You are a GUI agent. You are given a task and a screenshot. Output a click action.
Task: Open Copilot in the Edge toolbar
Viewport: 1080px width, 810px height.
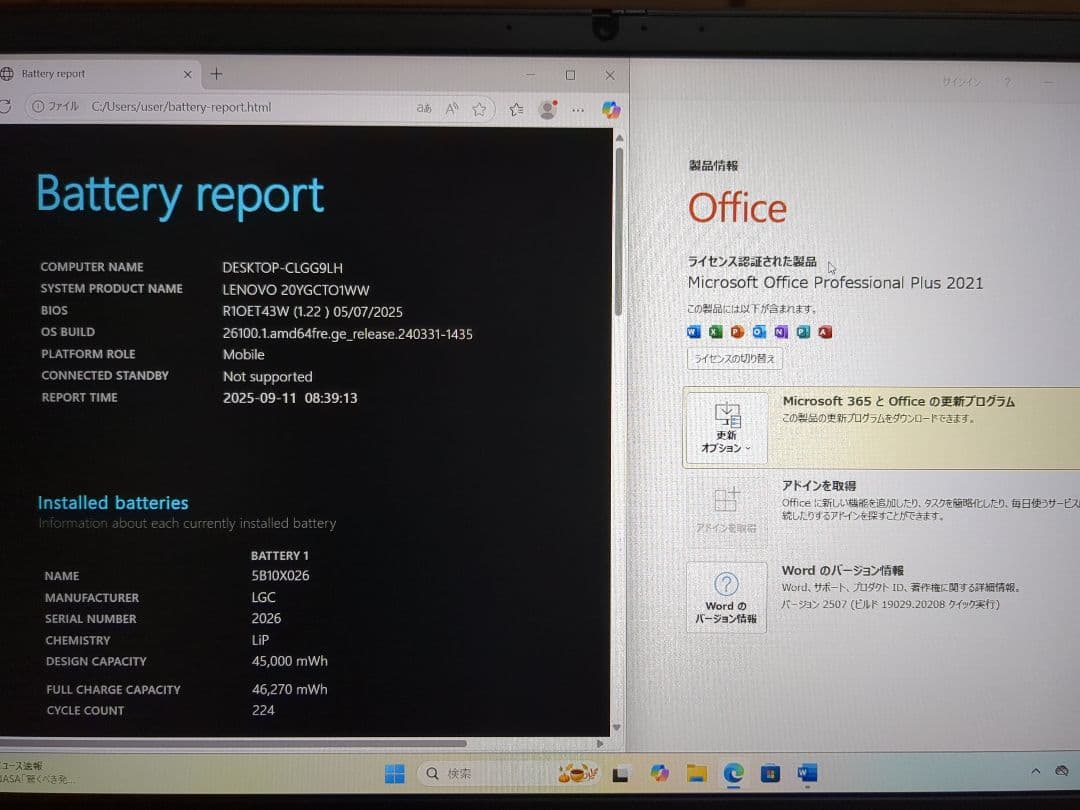click(x=611, y=108)
